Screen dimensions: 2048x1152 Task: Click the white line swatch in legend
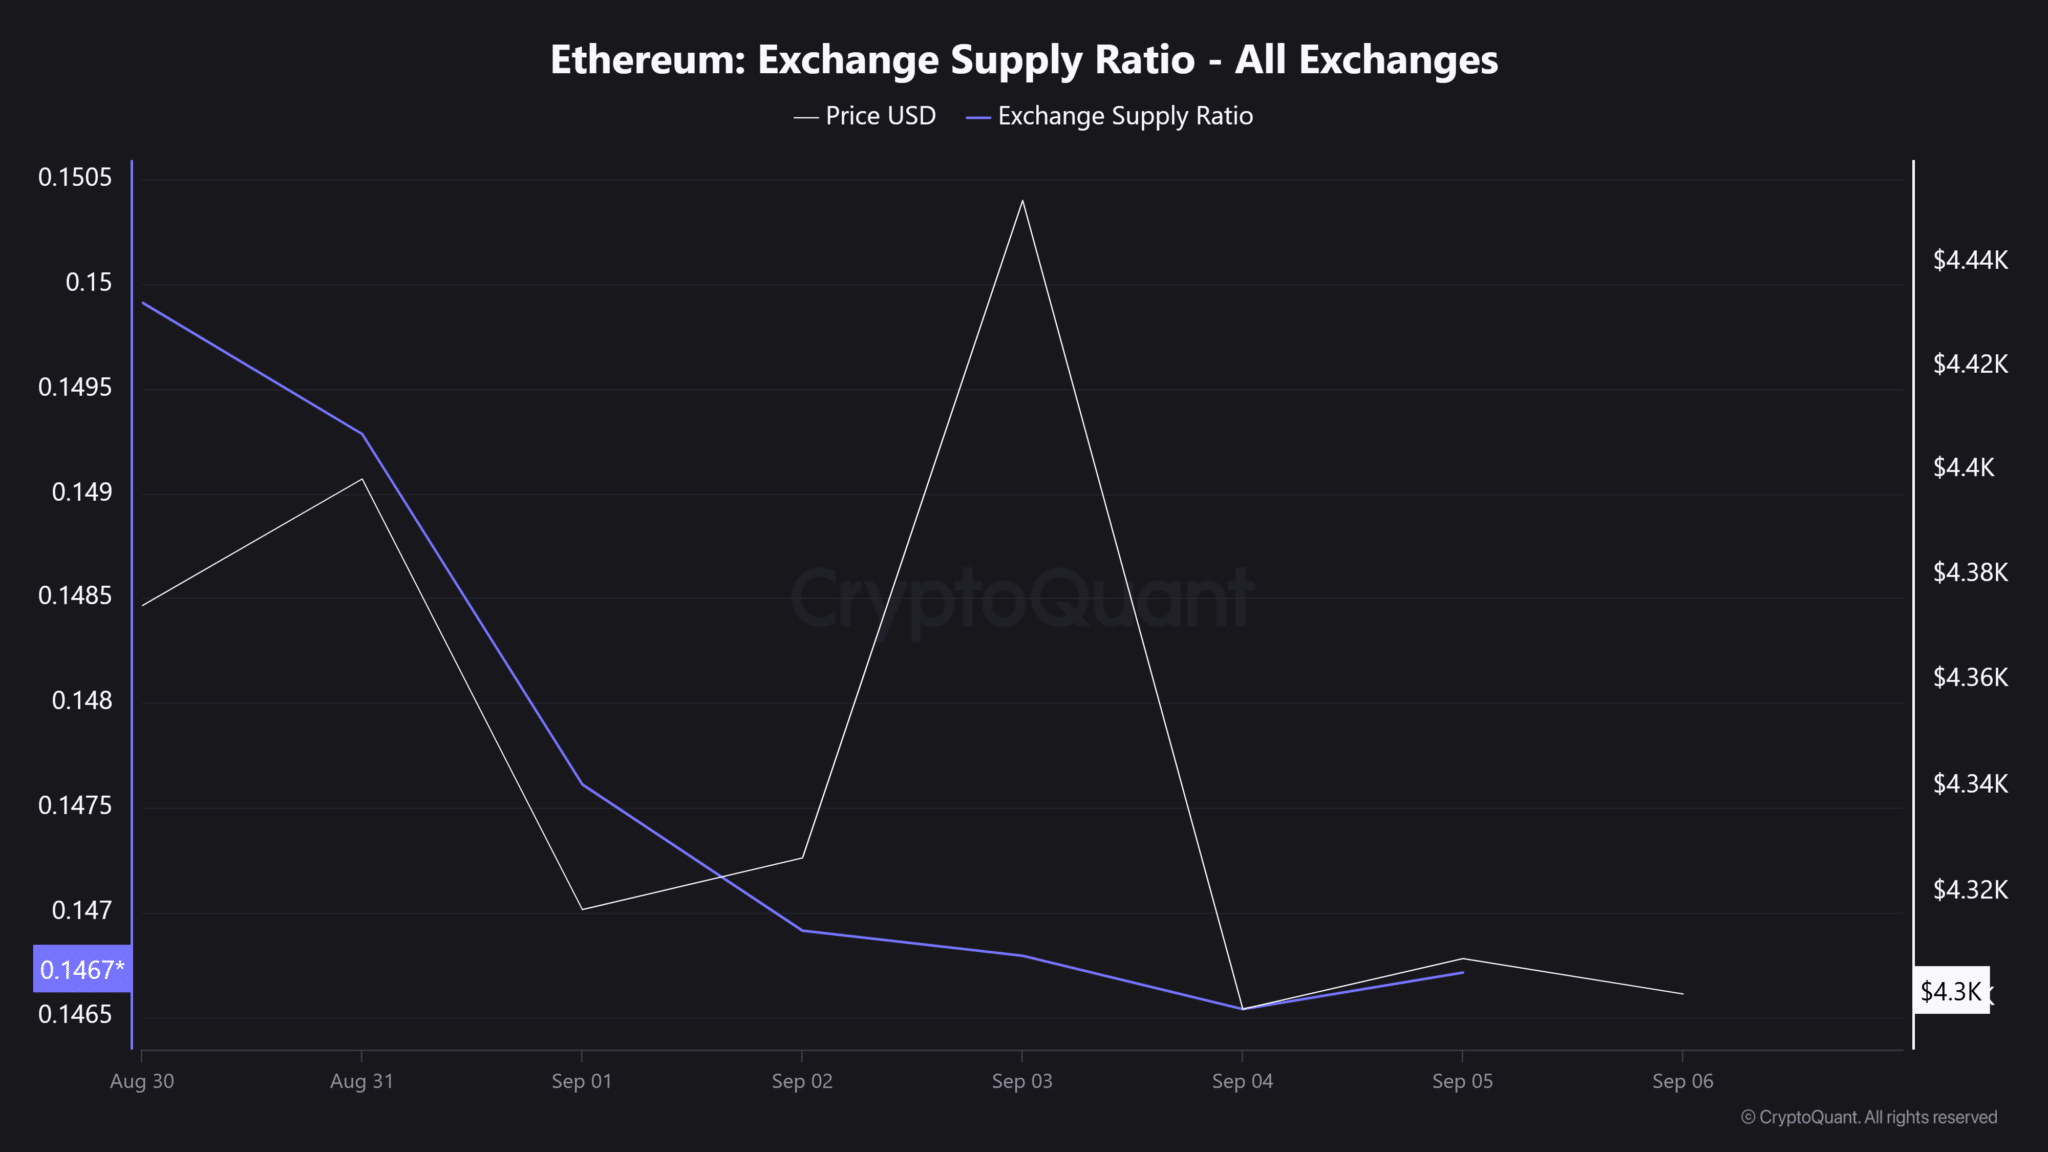click(805, 118)
